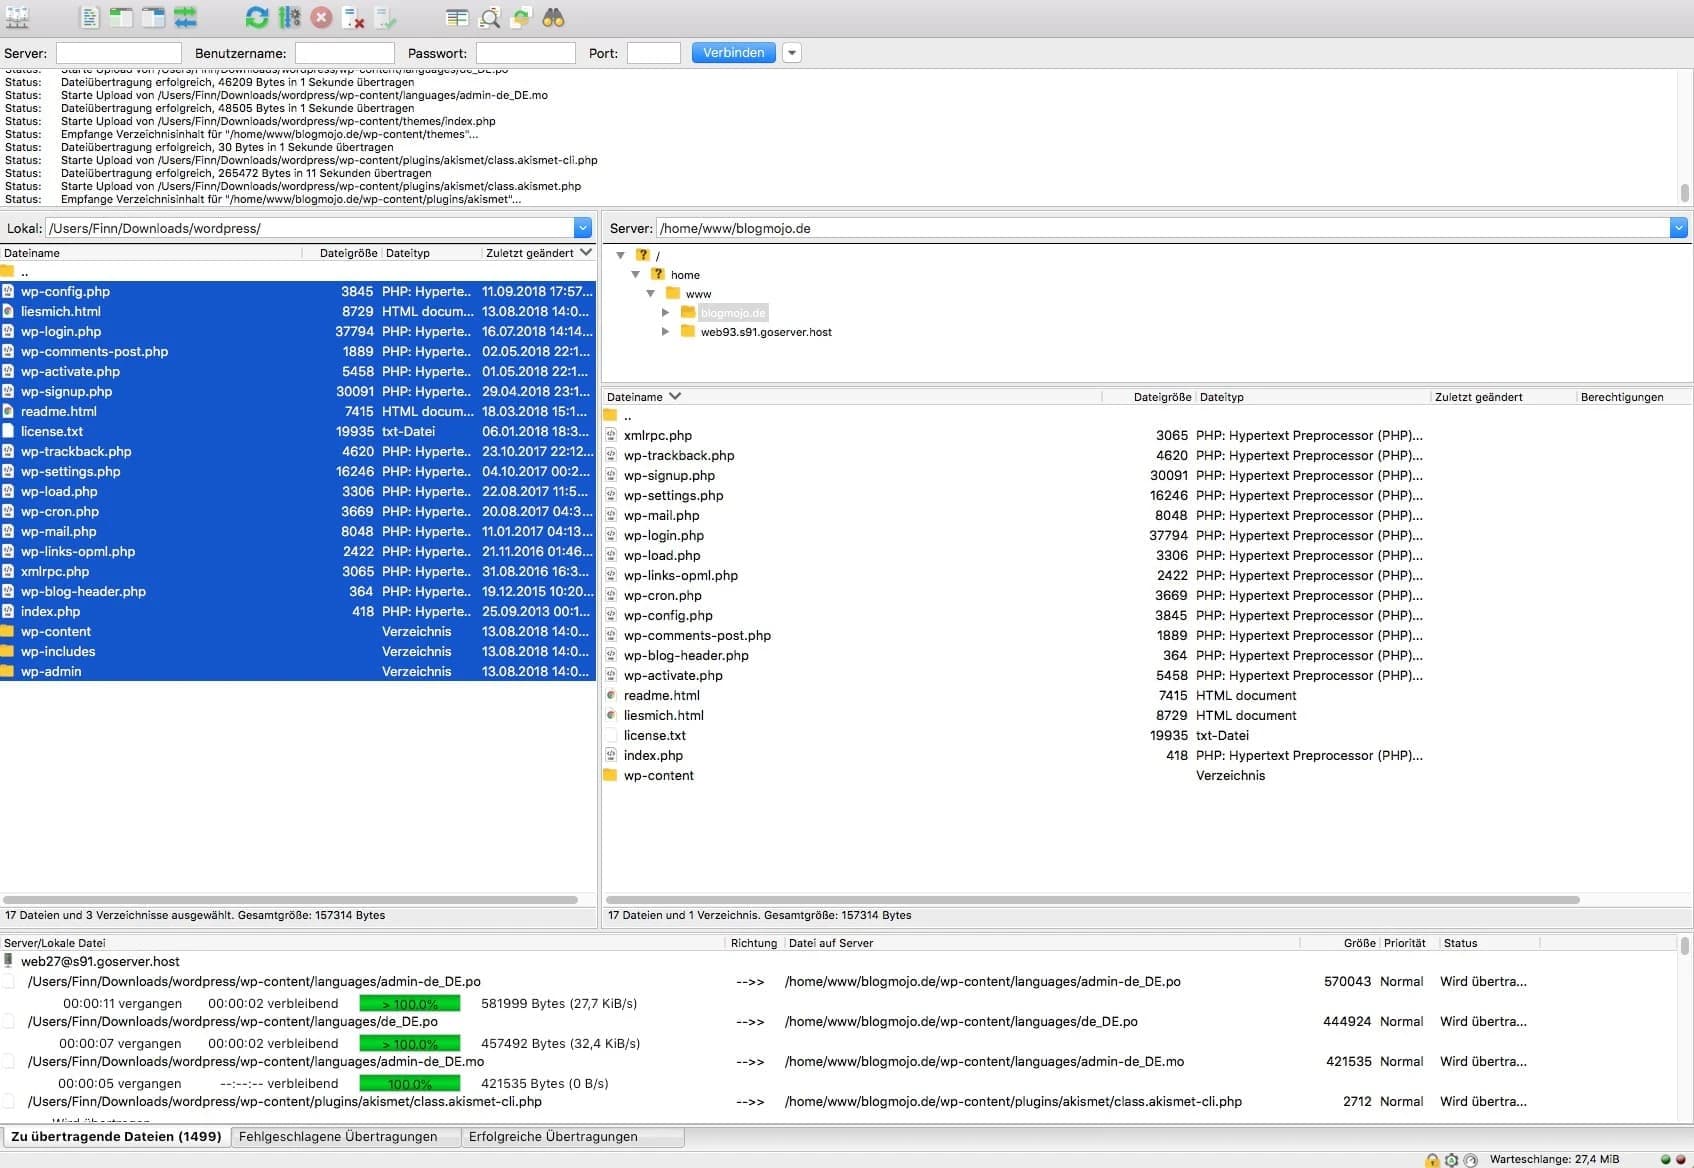Refresh the file and folder listings
Screen dimensions: 1694x1168
click(257, 17)
